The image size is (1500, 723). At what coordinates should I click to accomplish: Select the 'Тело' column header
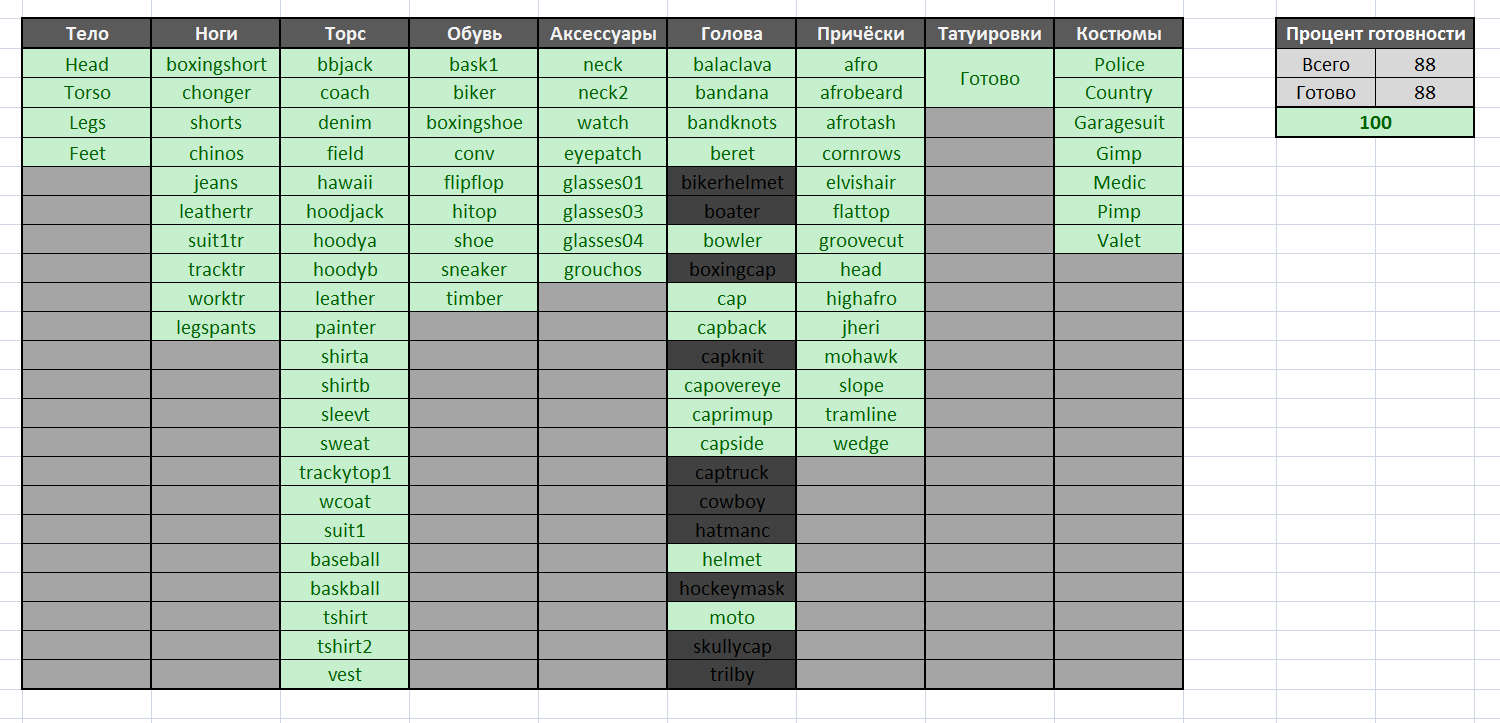(87, 34)
